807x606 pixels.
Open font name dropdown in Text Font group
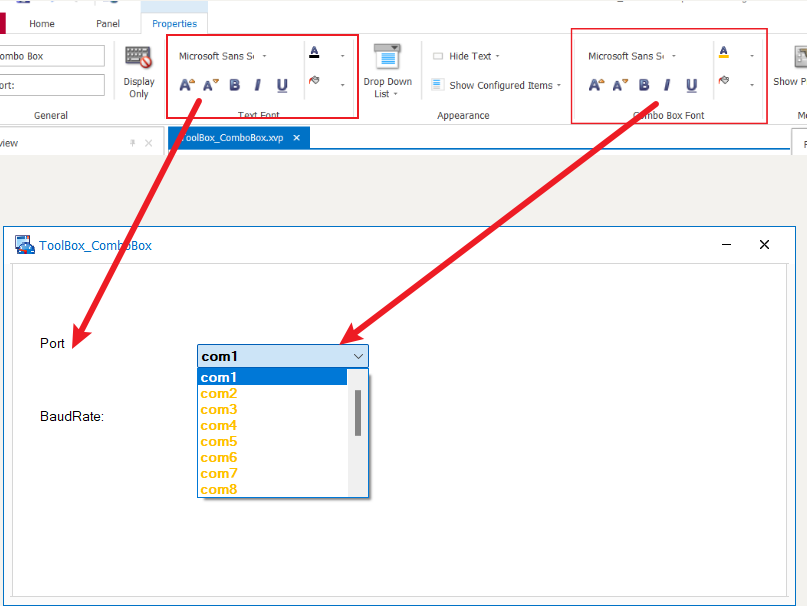[265, 56]
